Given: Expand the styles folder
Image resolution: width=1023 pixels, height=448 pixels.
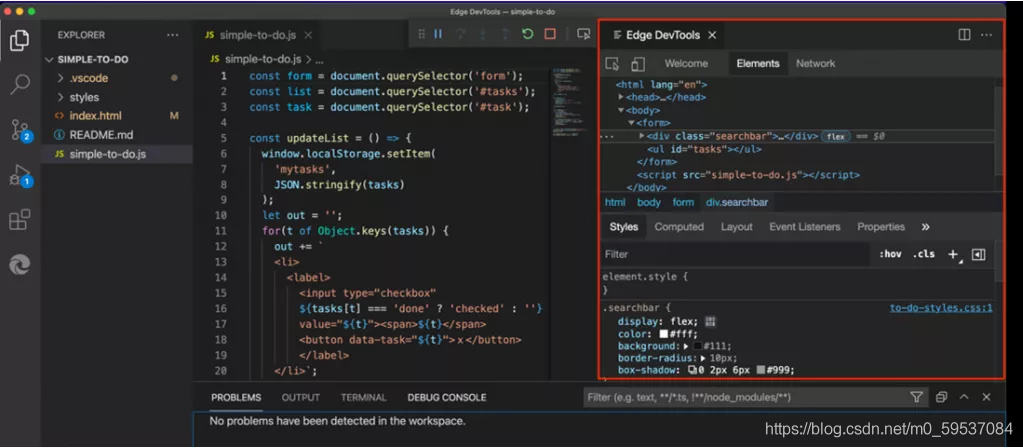Looking at the screenshot, I should [x=60, y=97].
